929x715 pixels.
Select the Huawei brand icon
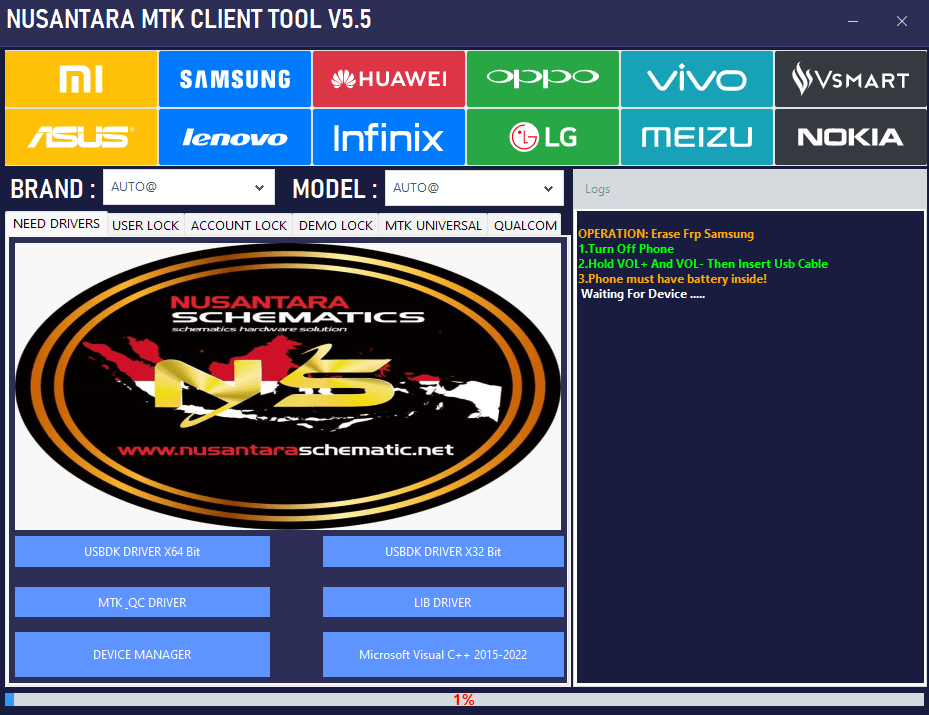388,79
